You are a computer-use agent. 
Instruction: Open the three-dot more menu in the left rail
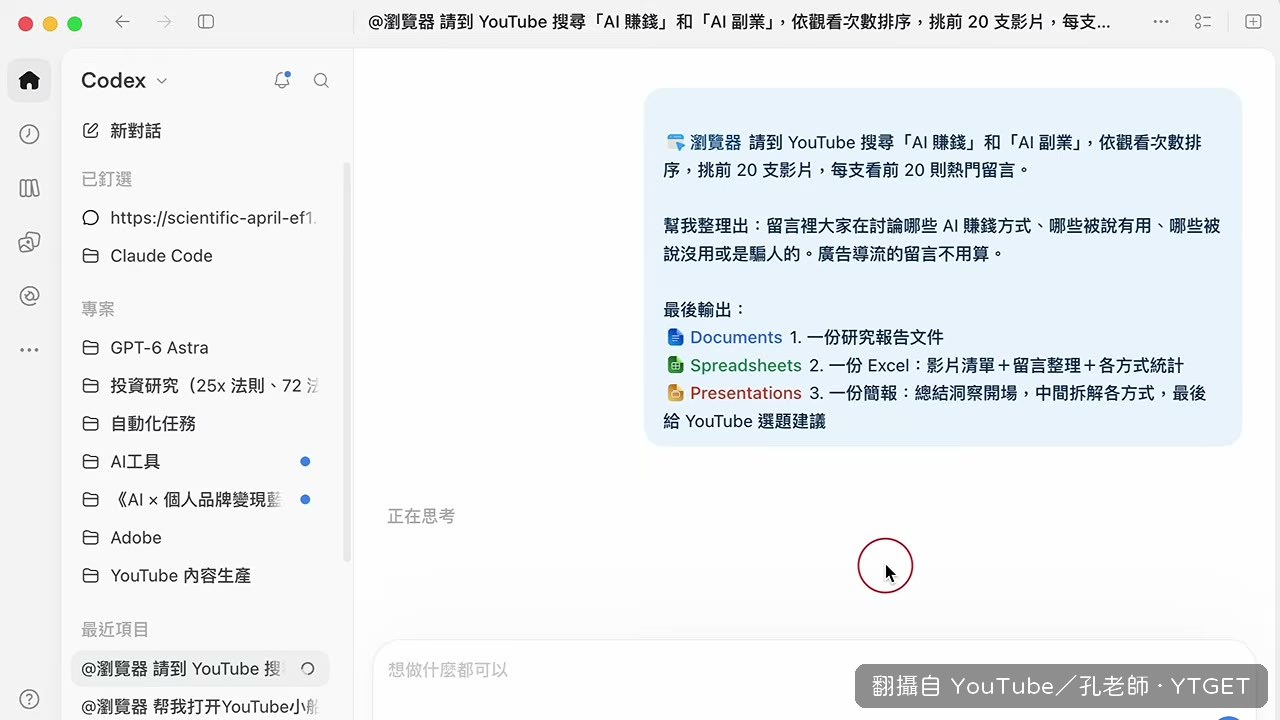(29, 350)
